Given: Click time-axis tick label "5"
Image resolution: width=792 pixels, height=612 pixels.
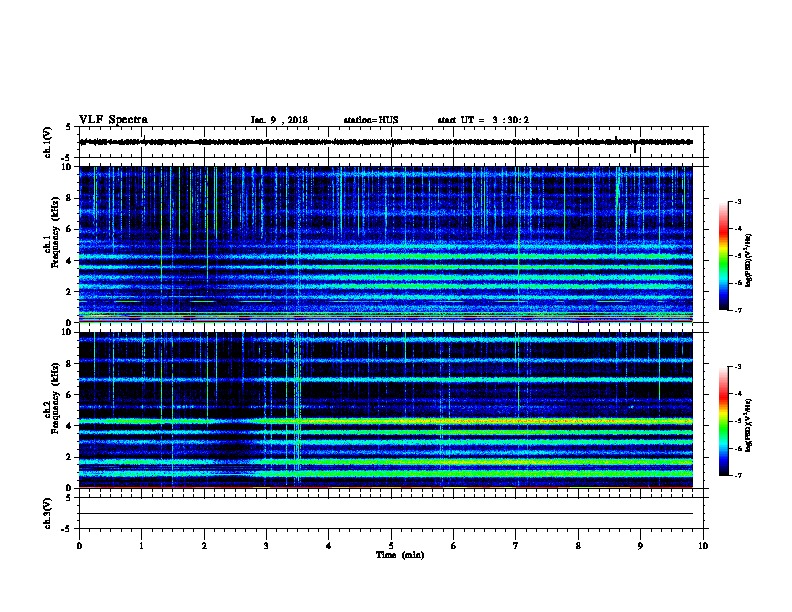Looking at the screenshot, I should tap(391, 546).
